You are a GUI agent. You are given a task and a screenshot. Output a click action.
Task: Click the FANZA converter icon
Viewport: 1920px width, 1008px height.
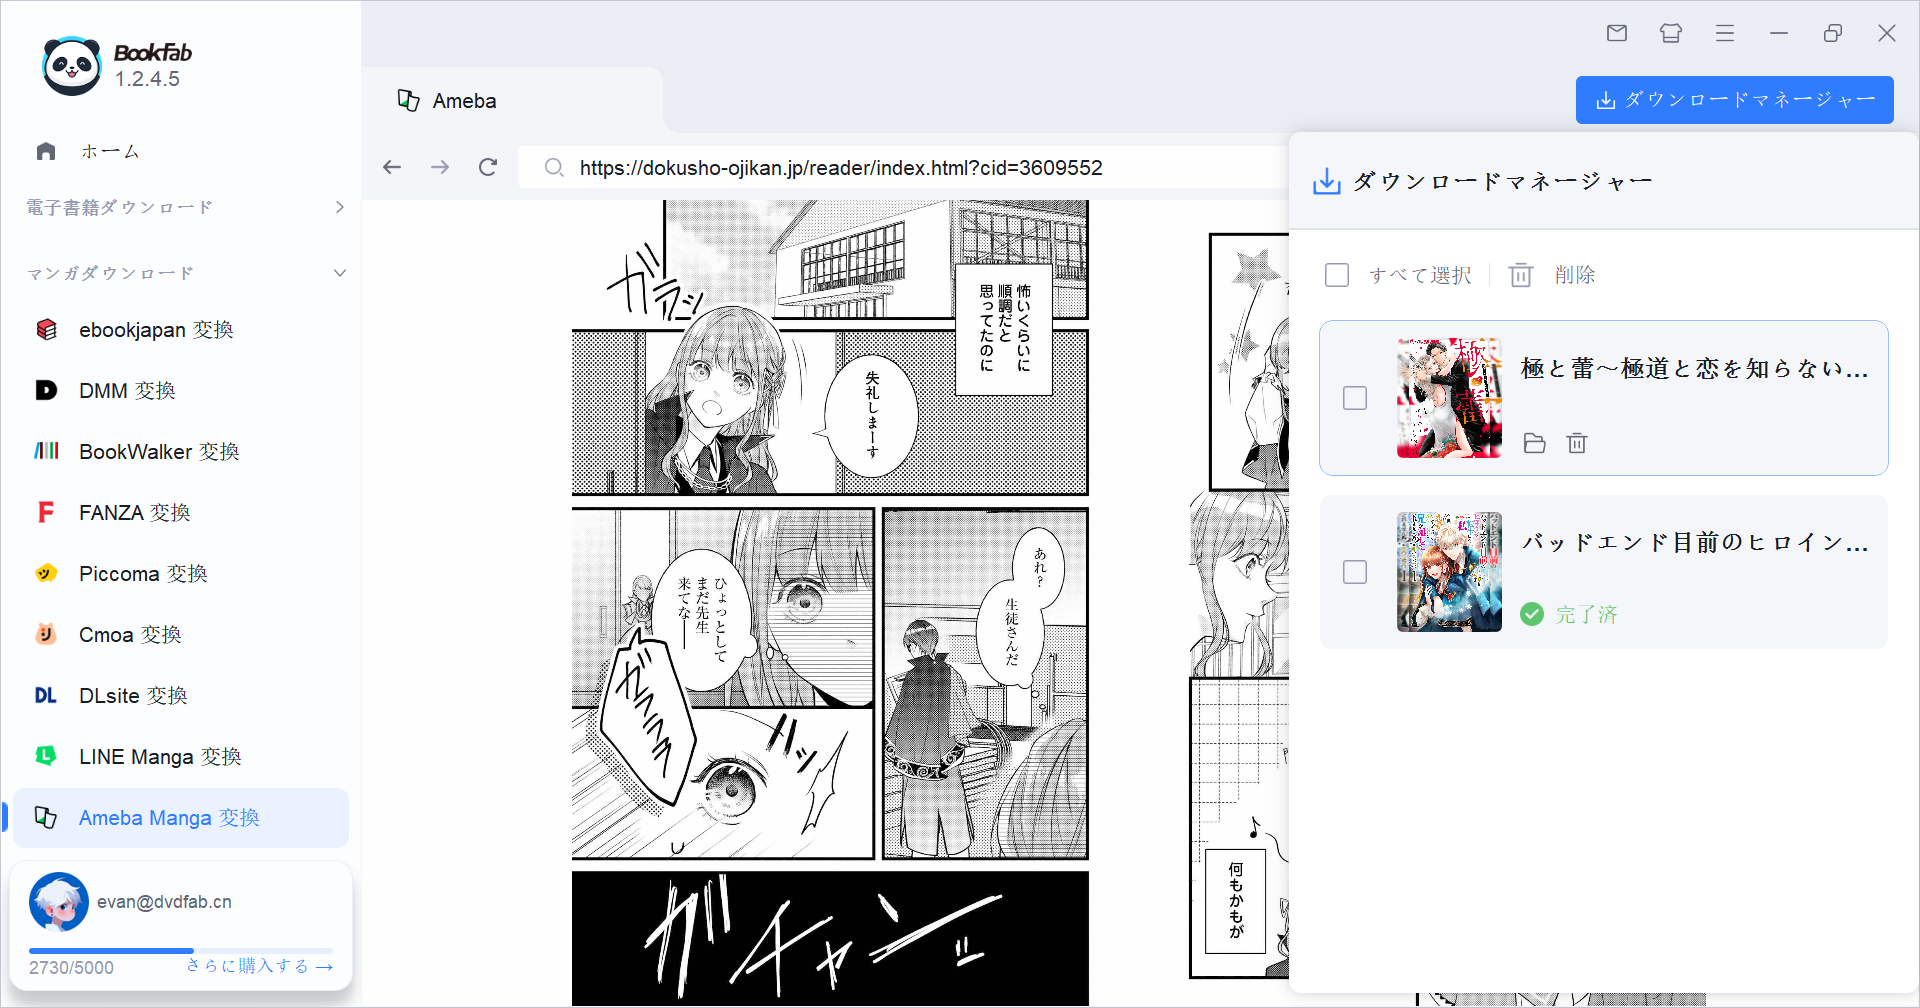(46, 512)
